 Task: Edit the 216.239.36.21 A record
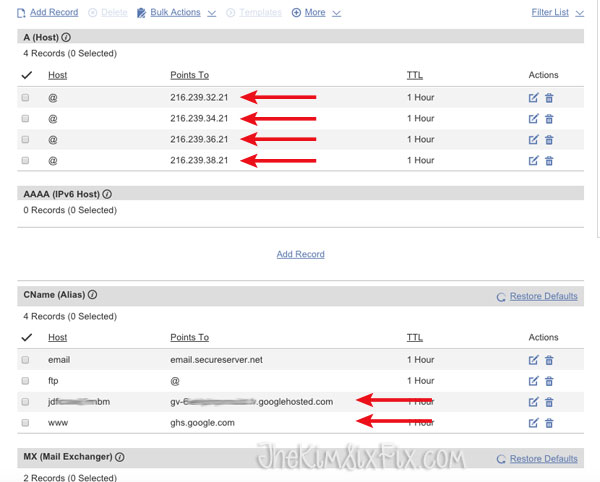[x=533, y=140]
